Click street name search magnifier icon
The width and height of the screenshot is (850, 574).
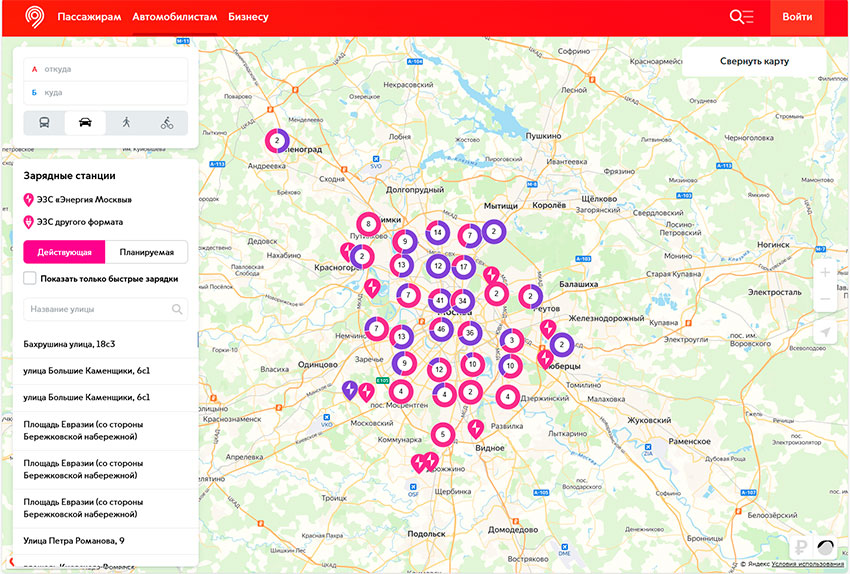[x=177, y=309]
